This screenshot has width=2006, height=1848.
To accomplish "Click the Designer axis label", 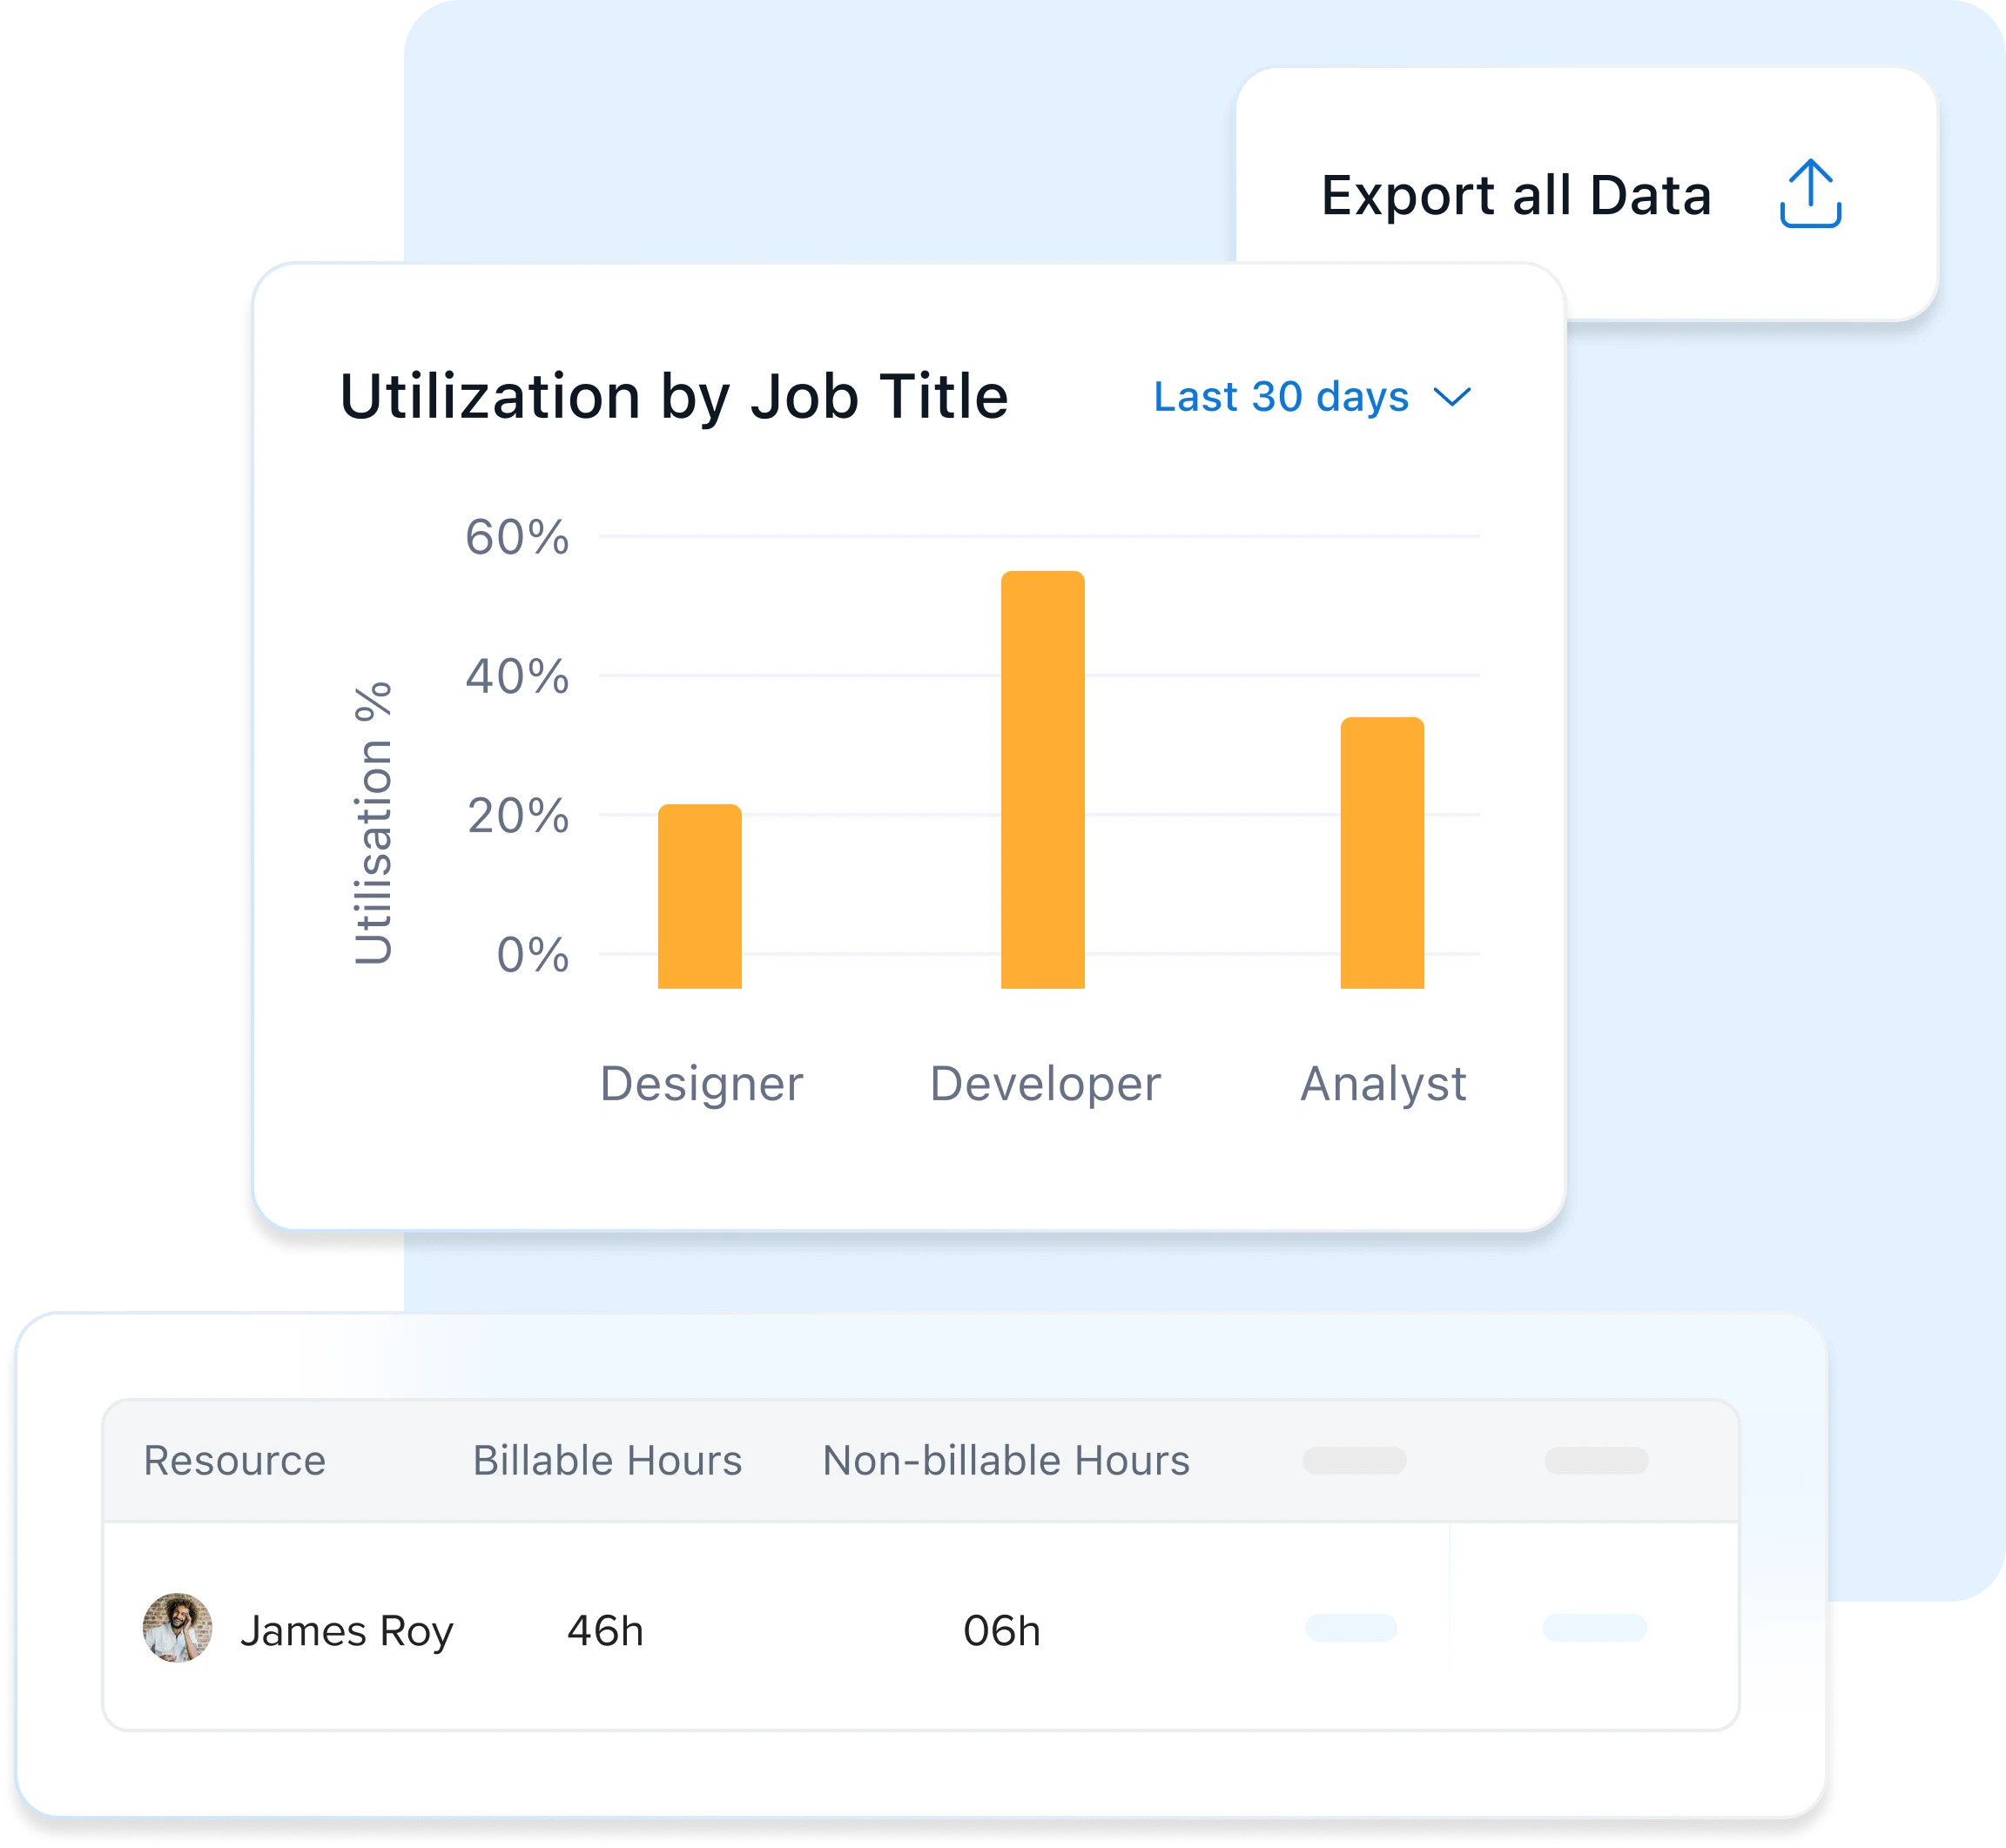I will click(x=701, y=1084).
